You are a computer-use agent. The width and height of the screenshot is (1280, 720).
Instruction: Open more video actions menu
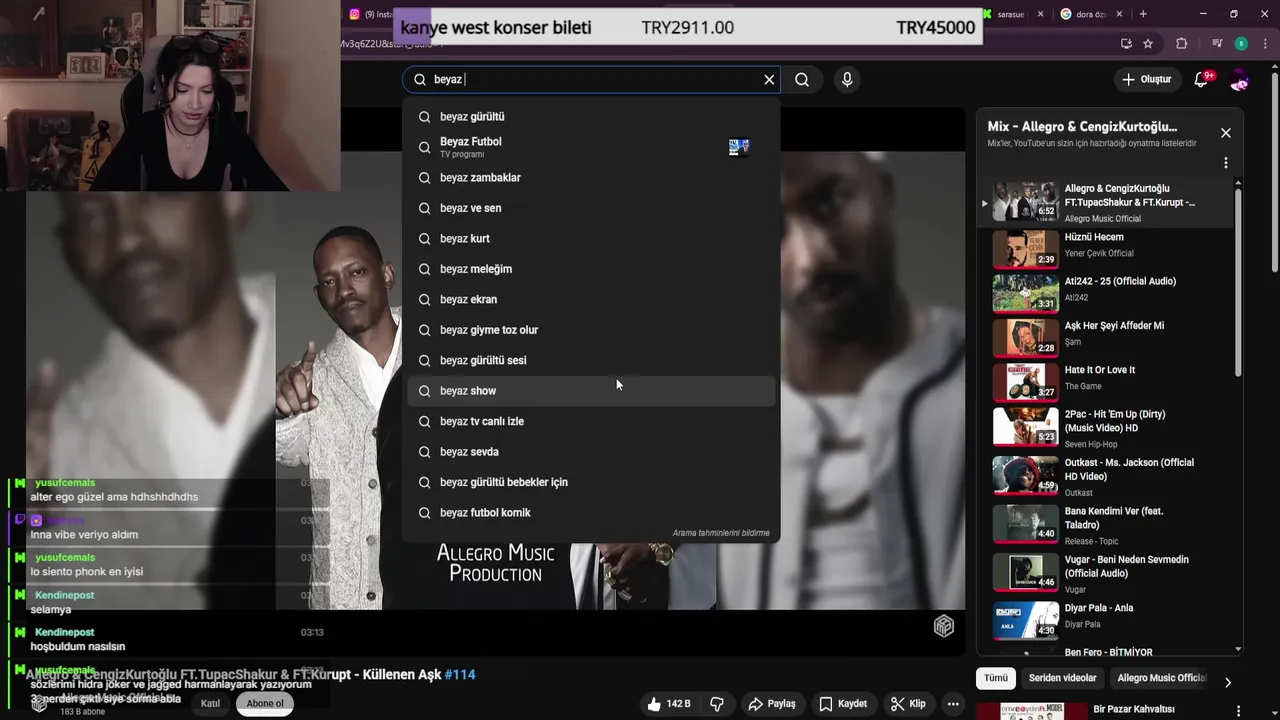[x=953, y=704]
